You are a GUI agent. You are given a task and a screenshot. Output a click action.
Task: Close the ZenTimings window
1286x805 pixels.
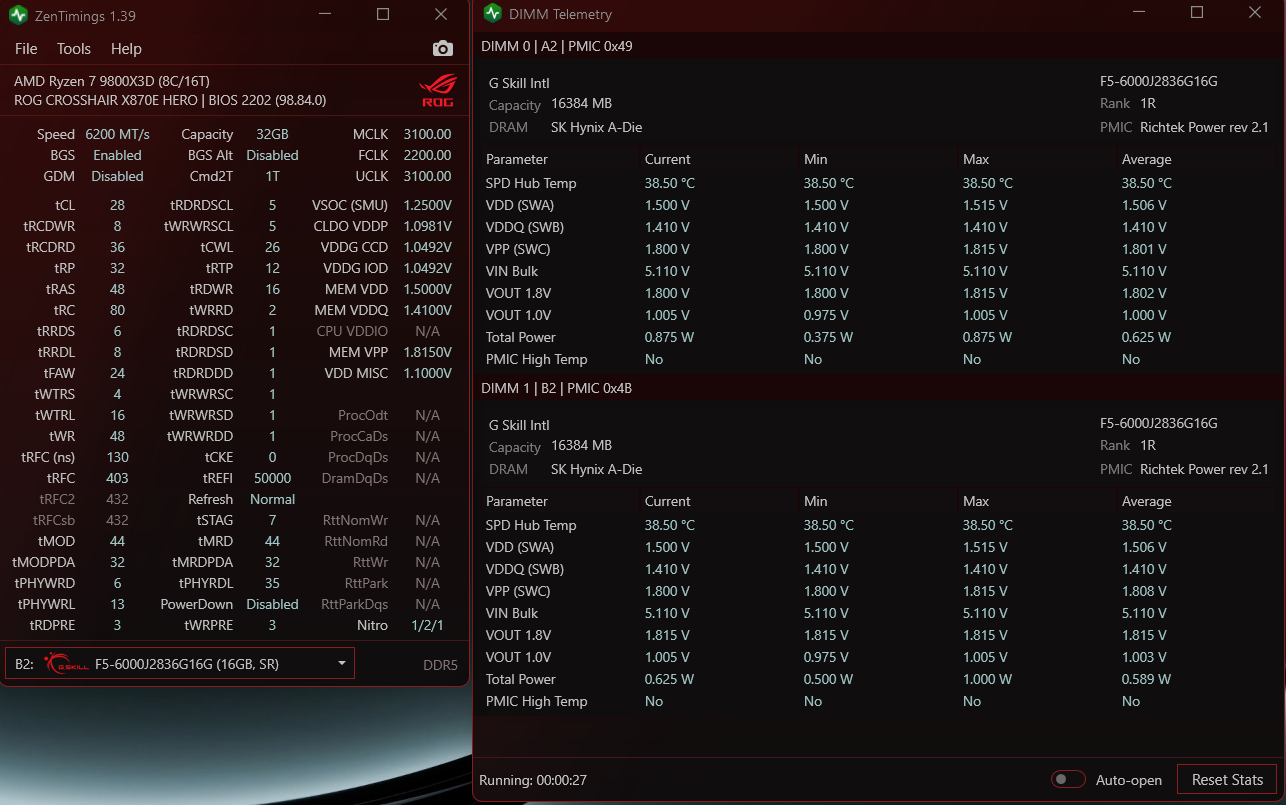coord(441,14)
